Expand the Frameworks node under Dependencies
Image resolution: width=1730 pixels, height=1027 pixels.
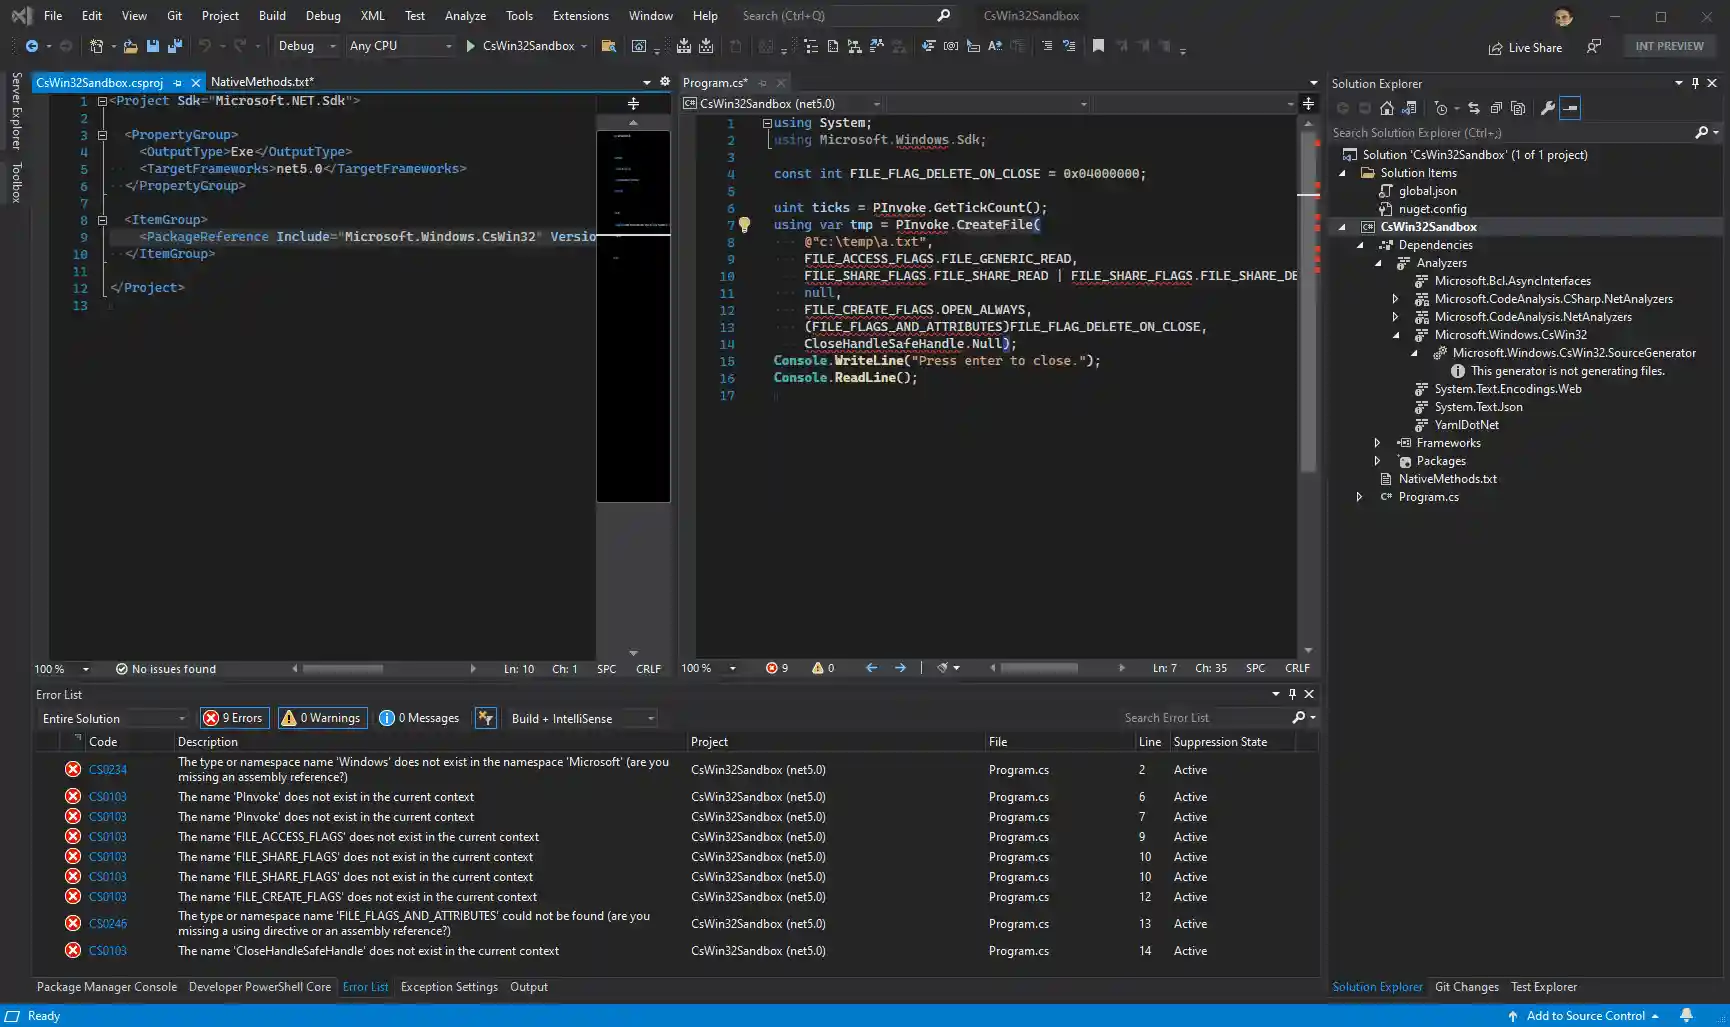[1378, 443]
